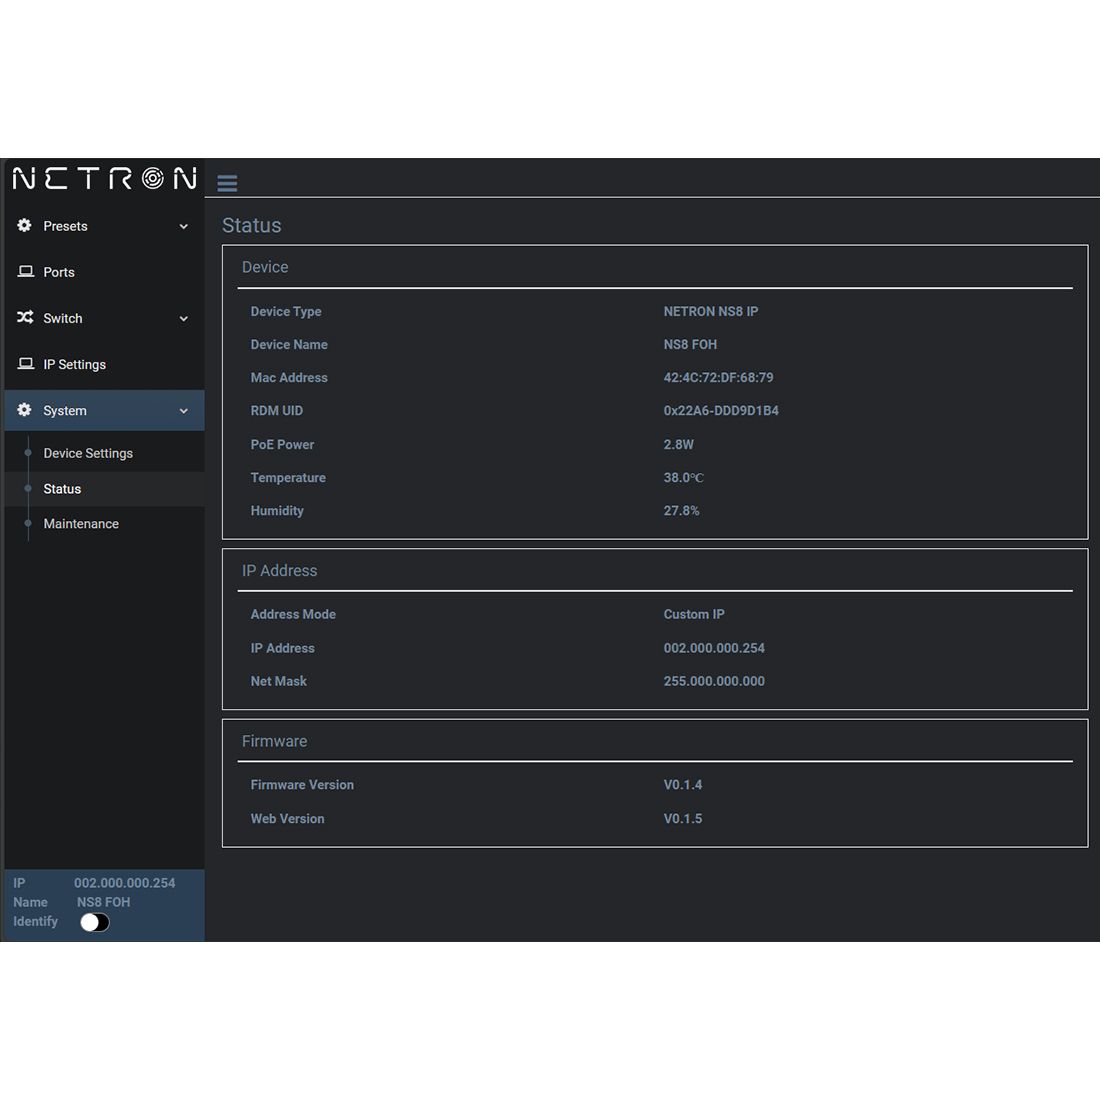Click the System gear icon
1100x1100 pixels.
click(25, 410)
